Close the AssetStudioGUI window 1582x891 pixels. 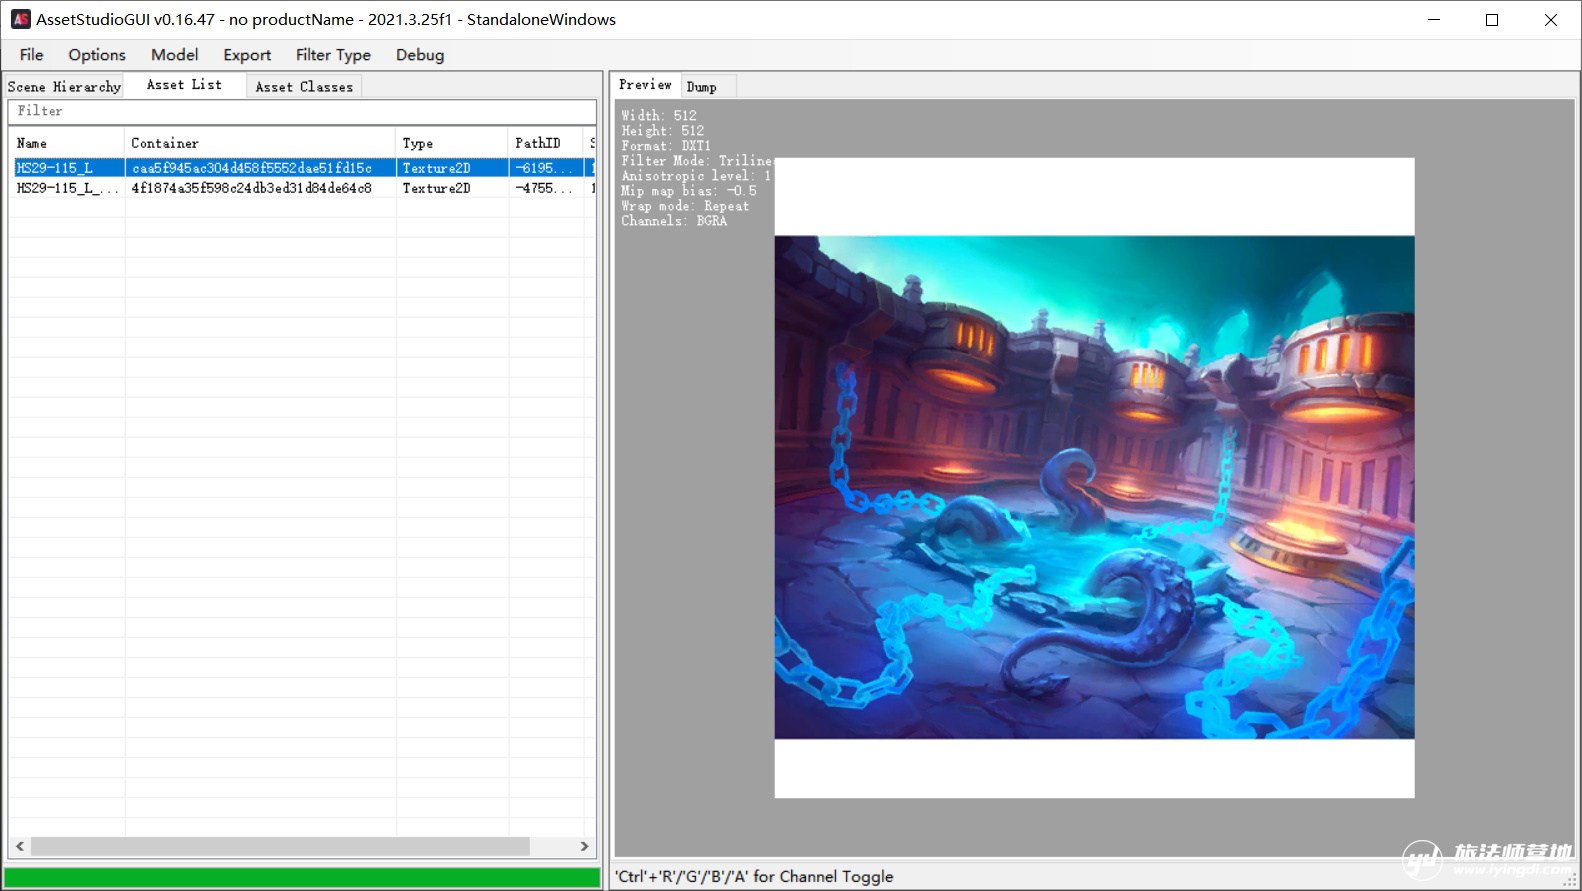tap(1551, 20)
